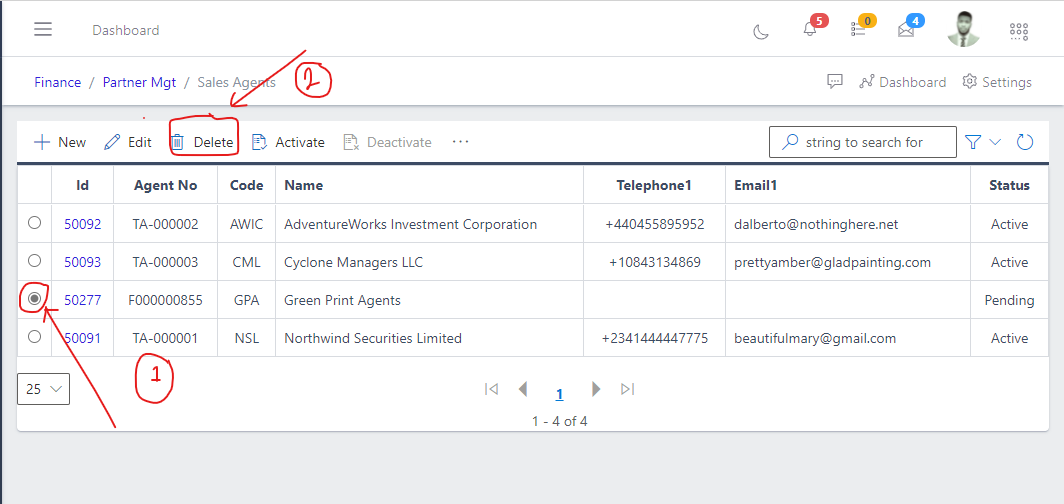This screenshot has height=504, width=1064.
Task: Select radio for AdventureWorks Investment Corporation row
Action: tap(34, 222)
